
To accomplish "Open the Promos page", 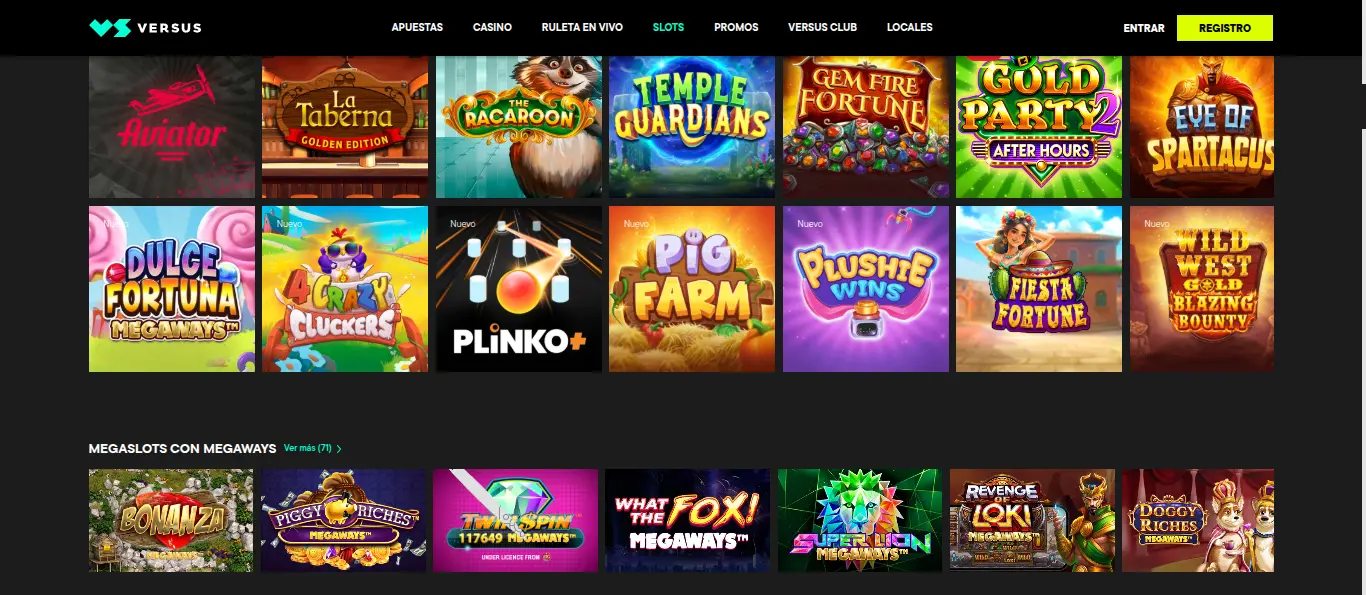I will [736, 27].
